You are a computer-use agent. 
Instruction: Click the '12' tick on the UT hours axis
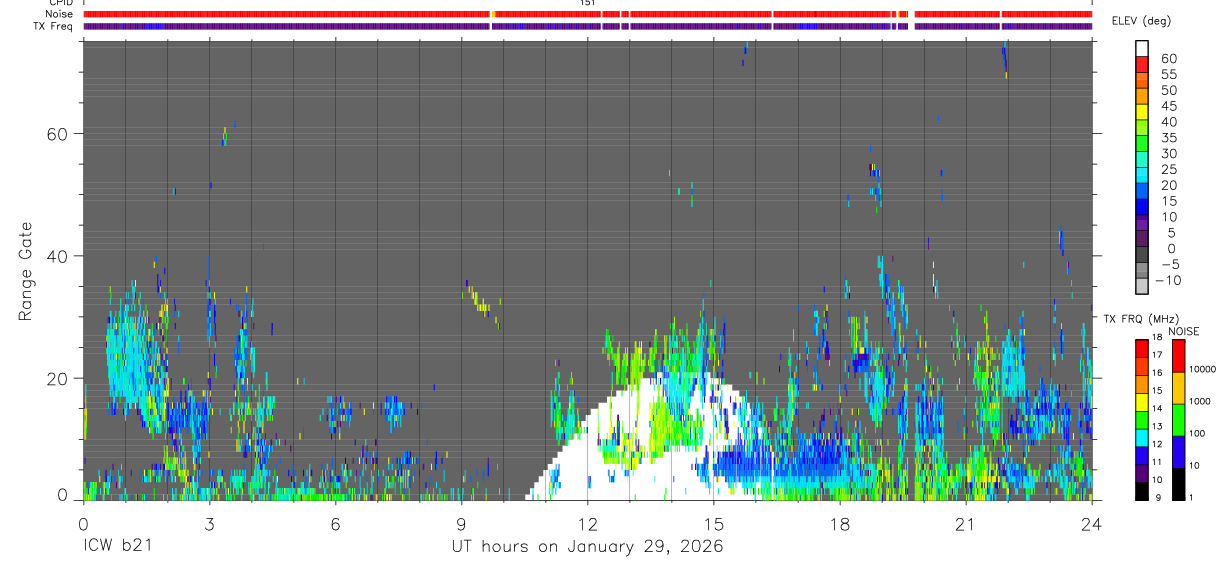pyautogui.click(x=587, y=523)
